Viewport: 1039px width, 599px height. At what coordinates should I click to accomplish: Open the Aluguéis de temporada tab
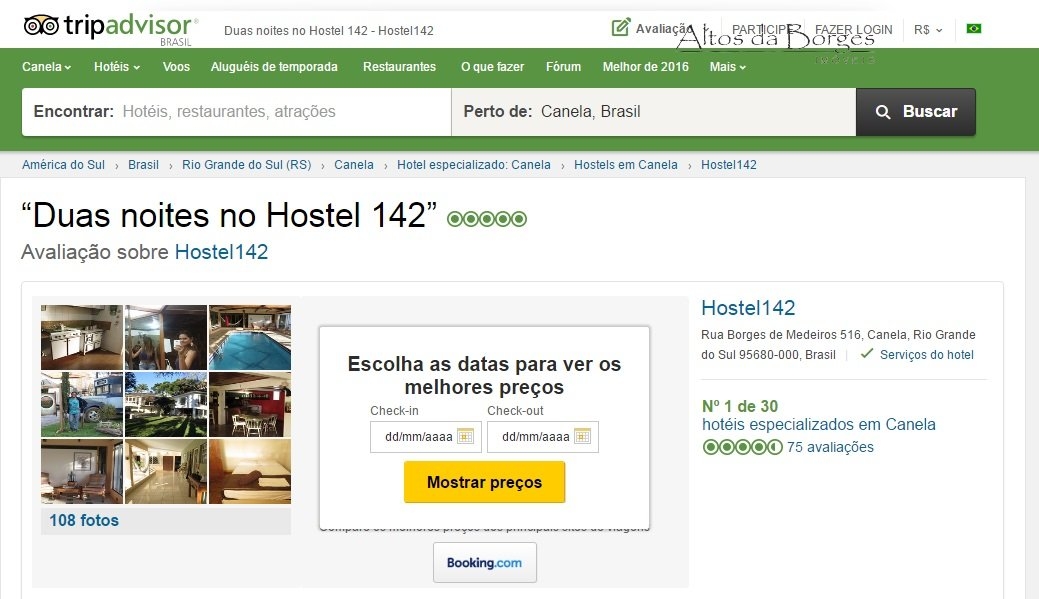[274, 67]
